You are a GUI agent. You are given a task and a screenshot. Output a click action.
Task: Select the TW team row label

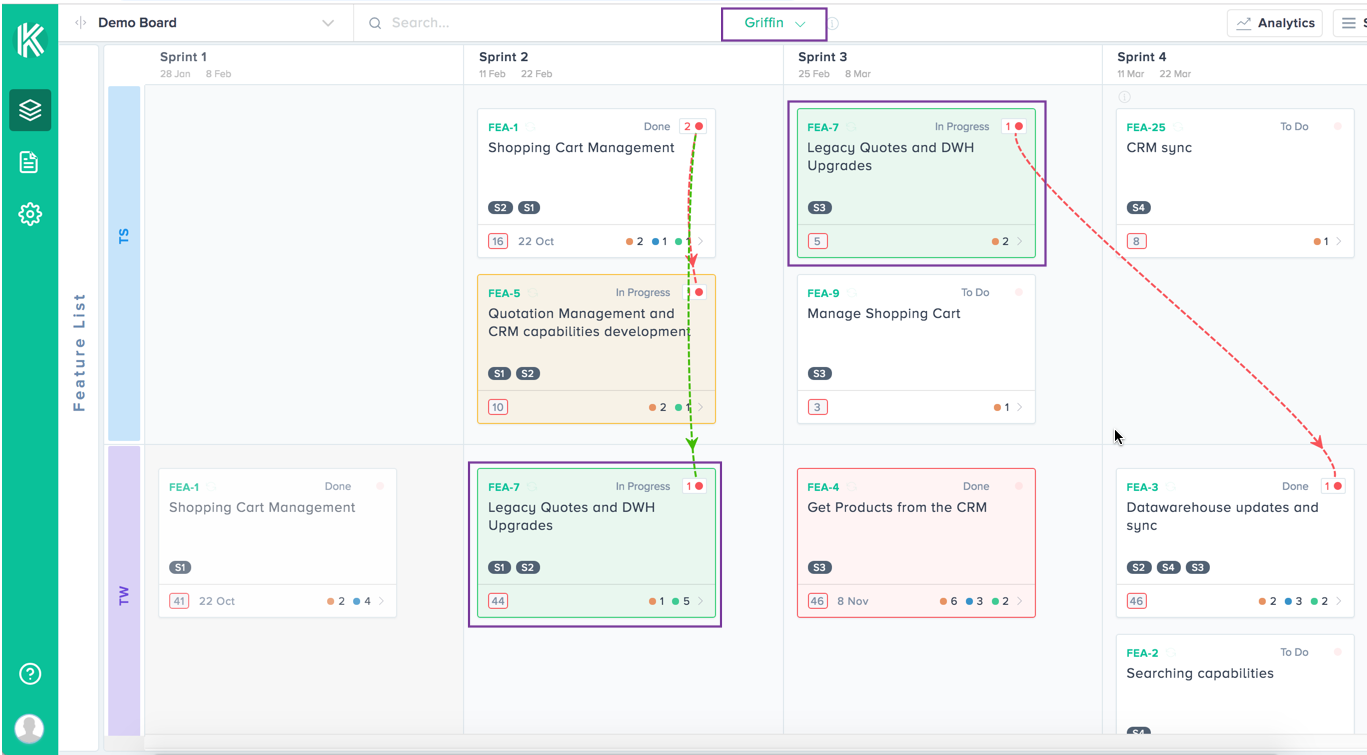124,596
